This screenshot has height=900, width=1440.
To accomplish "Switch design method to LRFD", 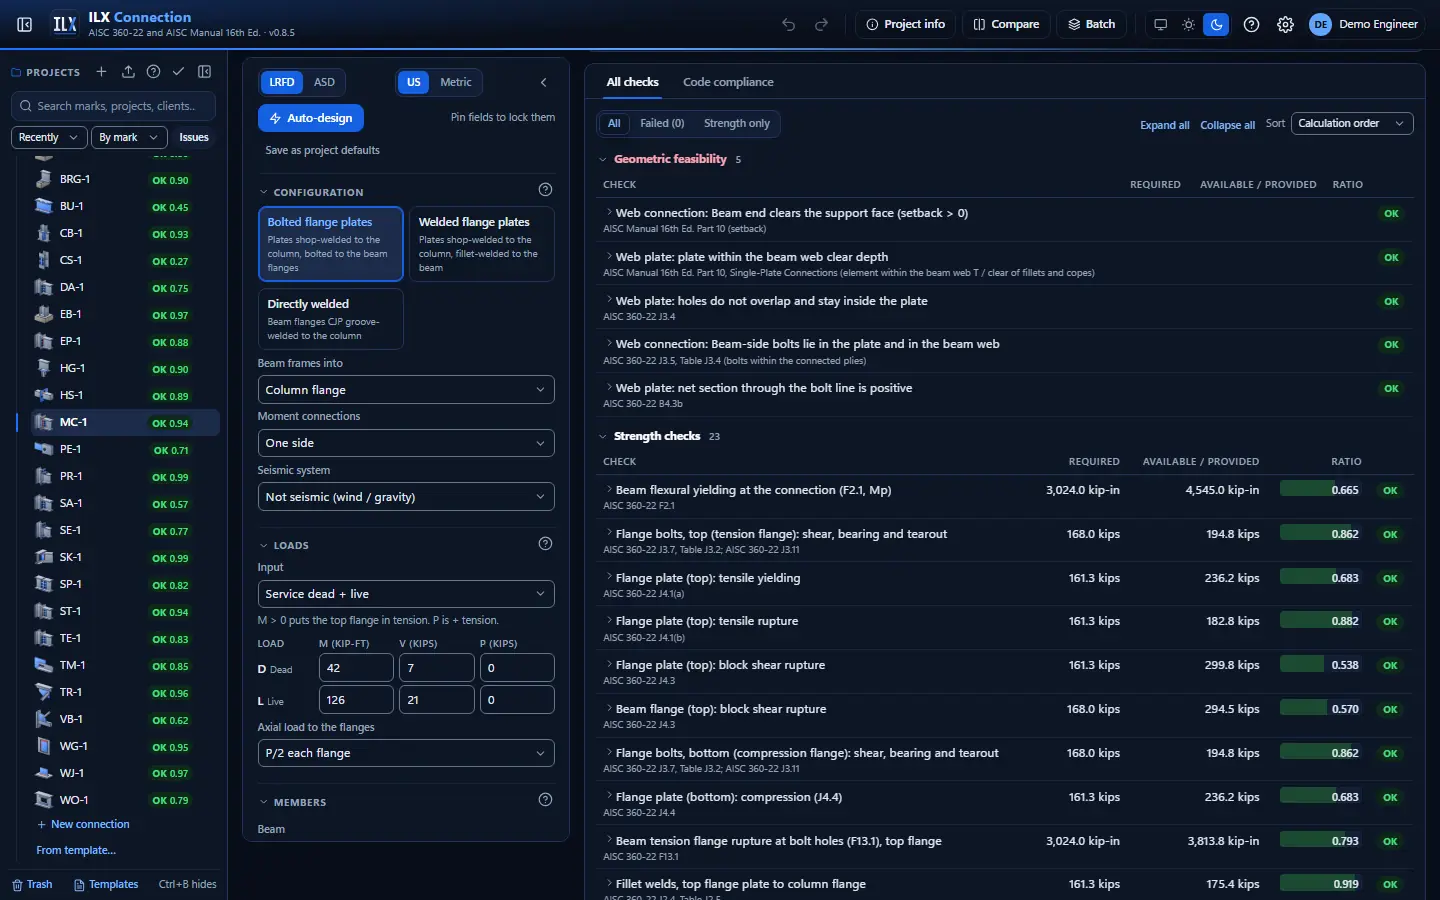I will [x=282, y=82].
